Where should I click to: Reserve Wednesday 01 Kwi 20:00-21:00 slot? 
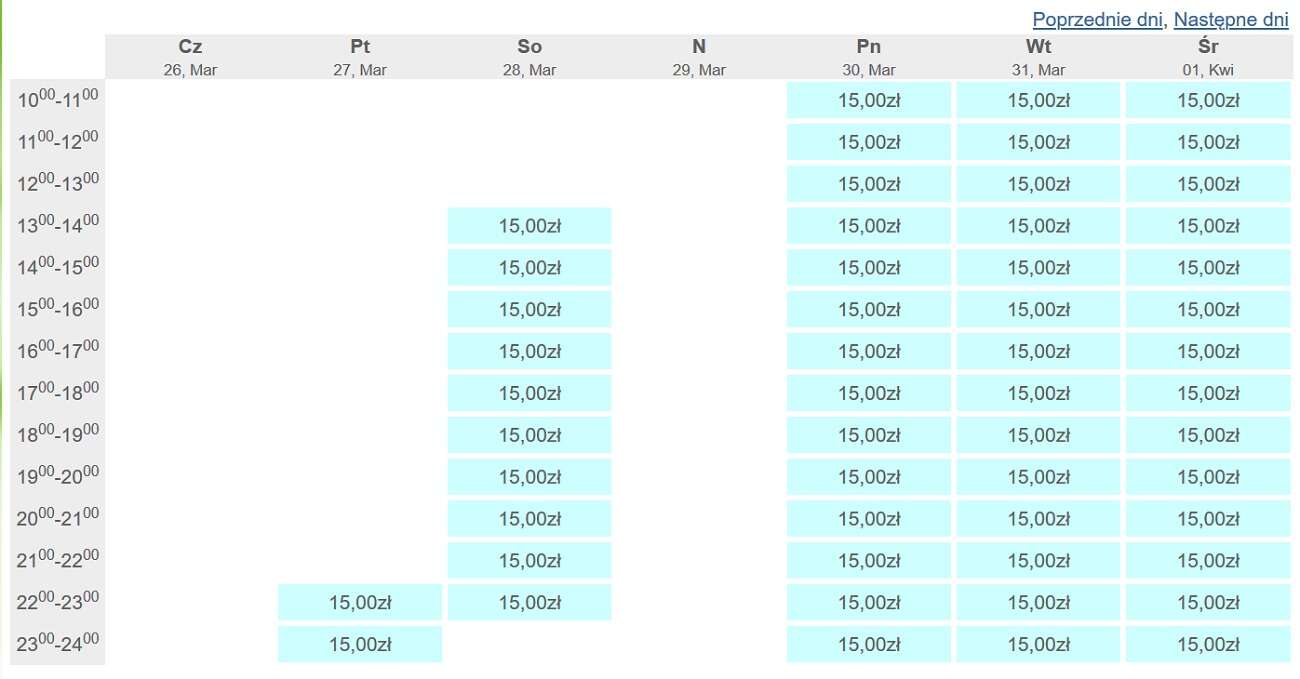1208,519
